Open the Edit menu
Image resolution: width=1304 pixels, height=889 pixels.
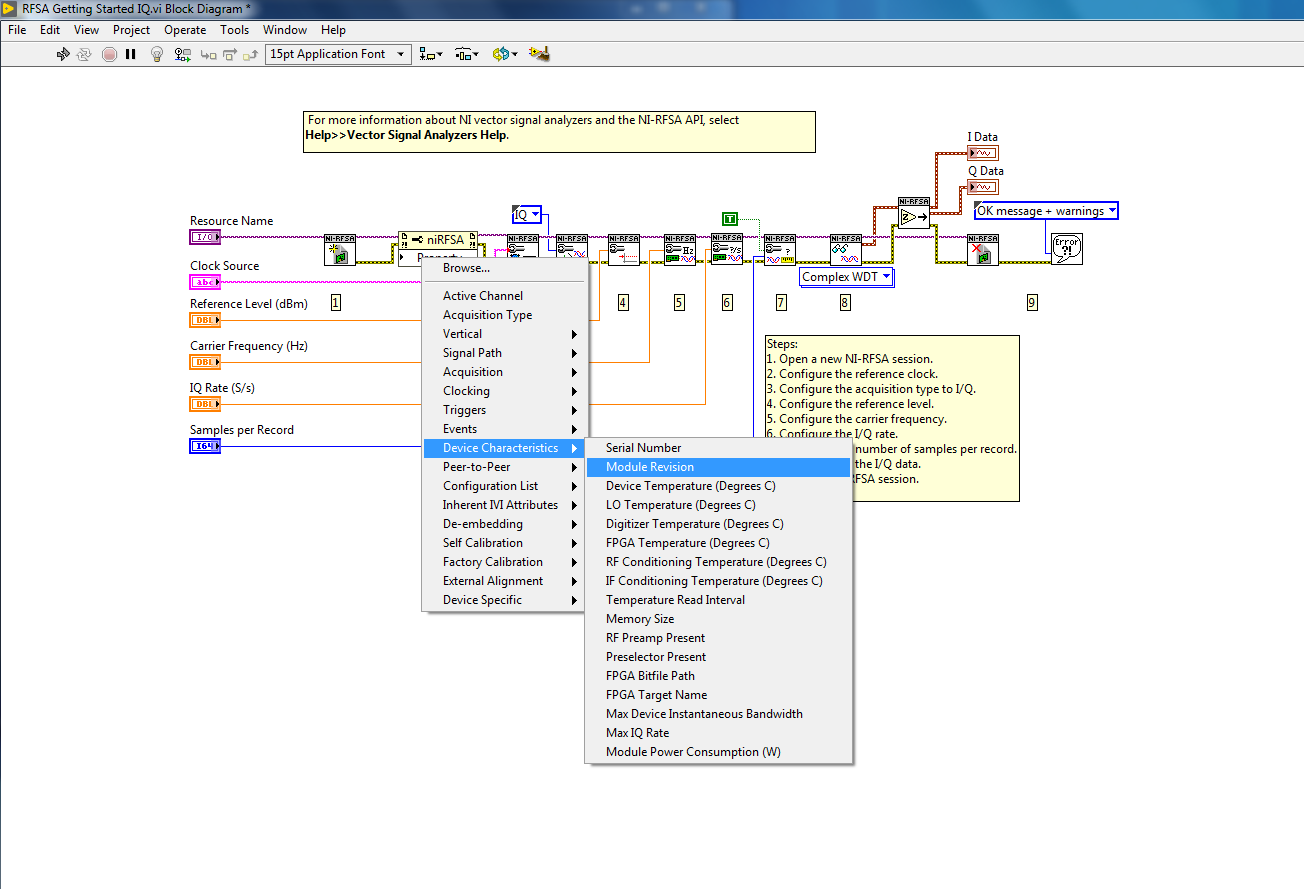pyautogui.click(x=50, y=30)
